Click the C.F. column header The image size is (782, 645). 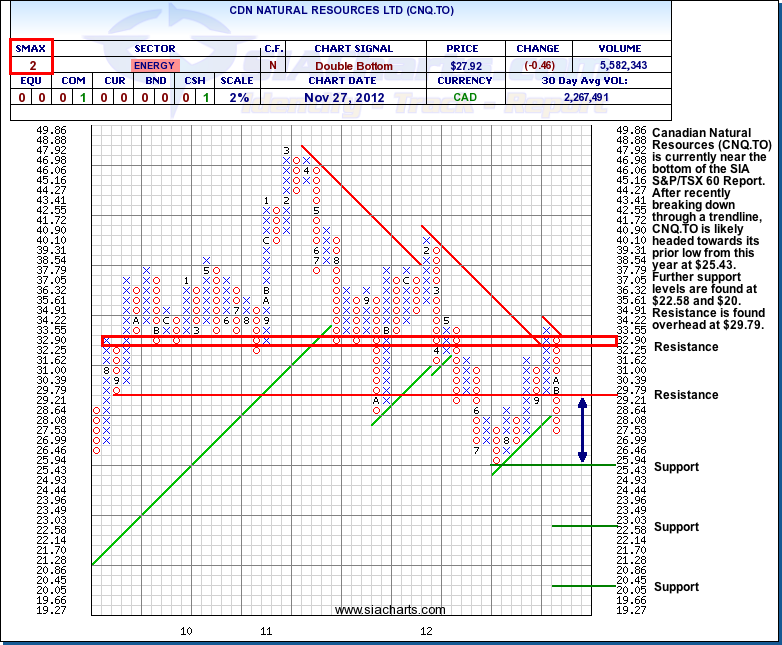[x=274, y=48]
